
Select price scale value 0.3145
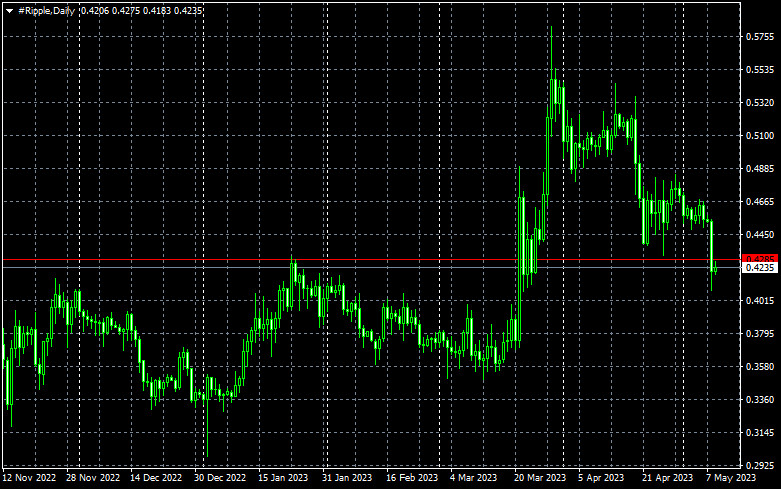click(760, 433)
